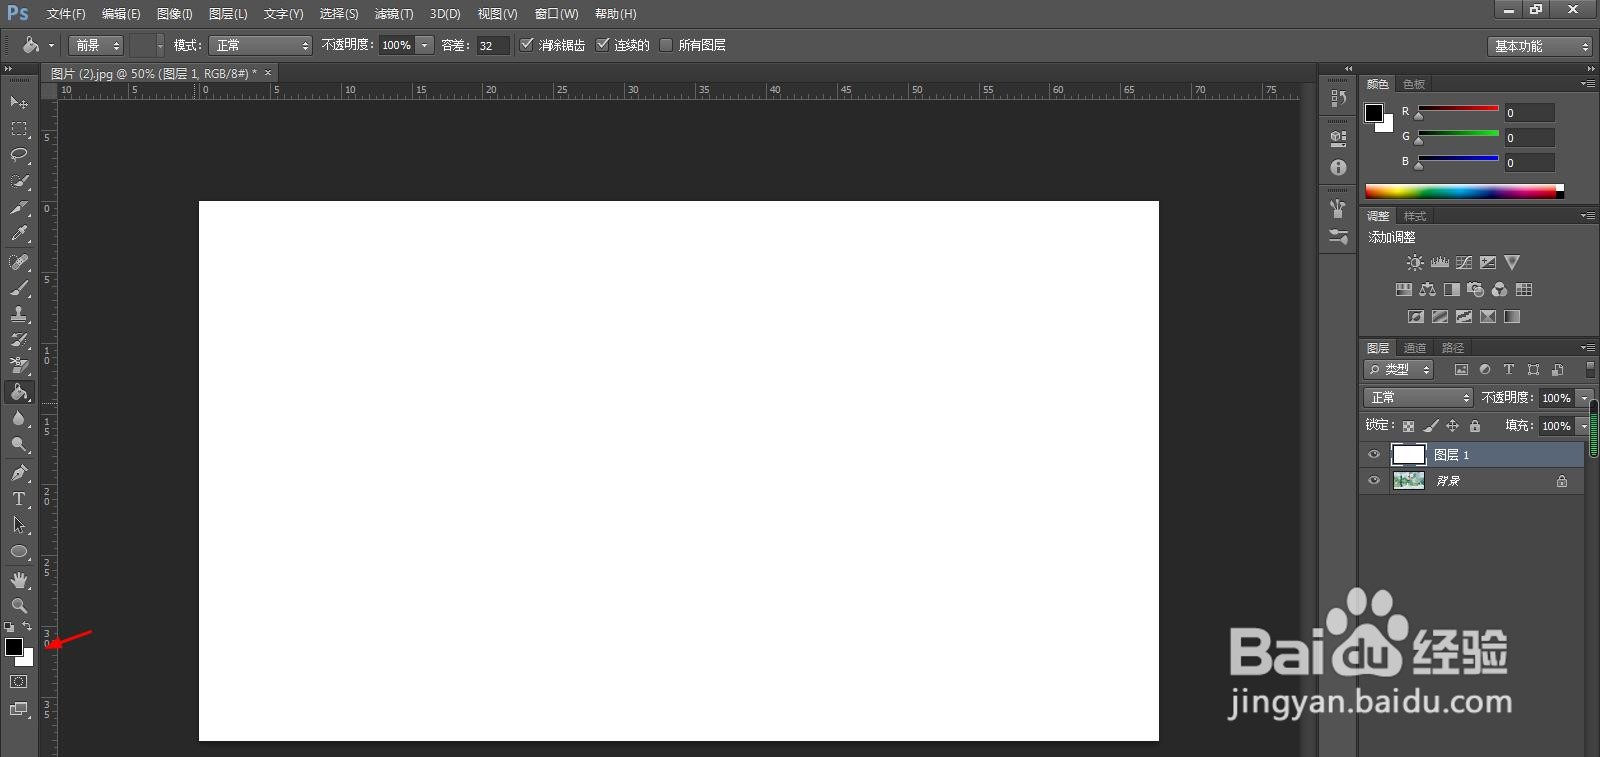Viewport: 1600px width, 757px height.
Task: Add a Curves adjustment
Action: coord(1464,263)
